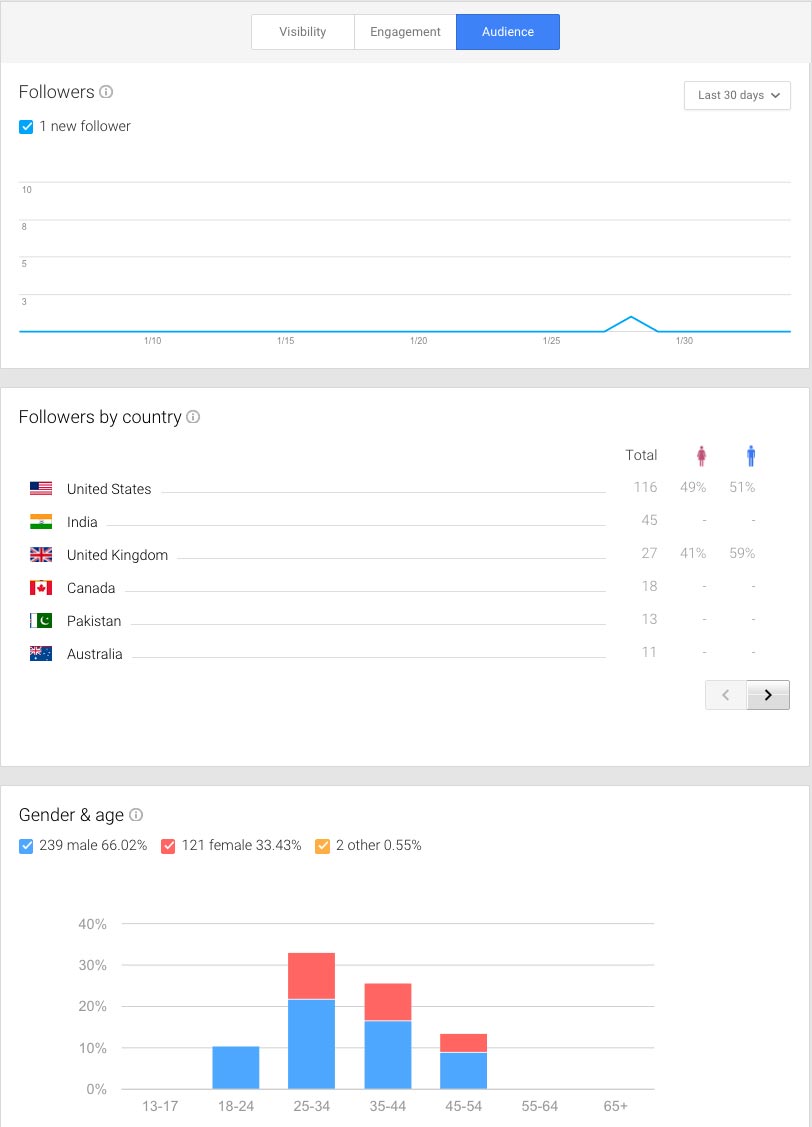812x1127 pixels.
Task: Switch to the Engagement tab
Action: [x=405, y=31]
